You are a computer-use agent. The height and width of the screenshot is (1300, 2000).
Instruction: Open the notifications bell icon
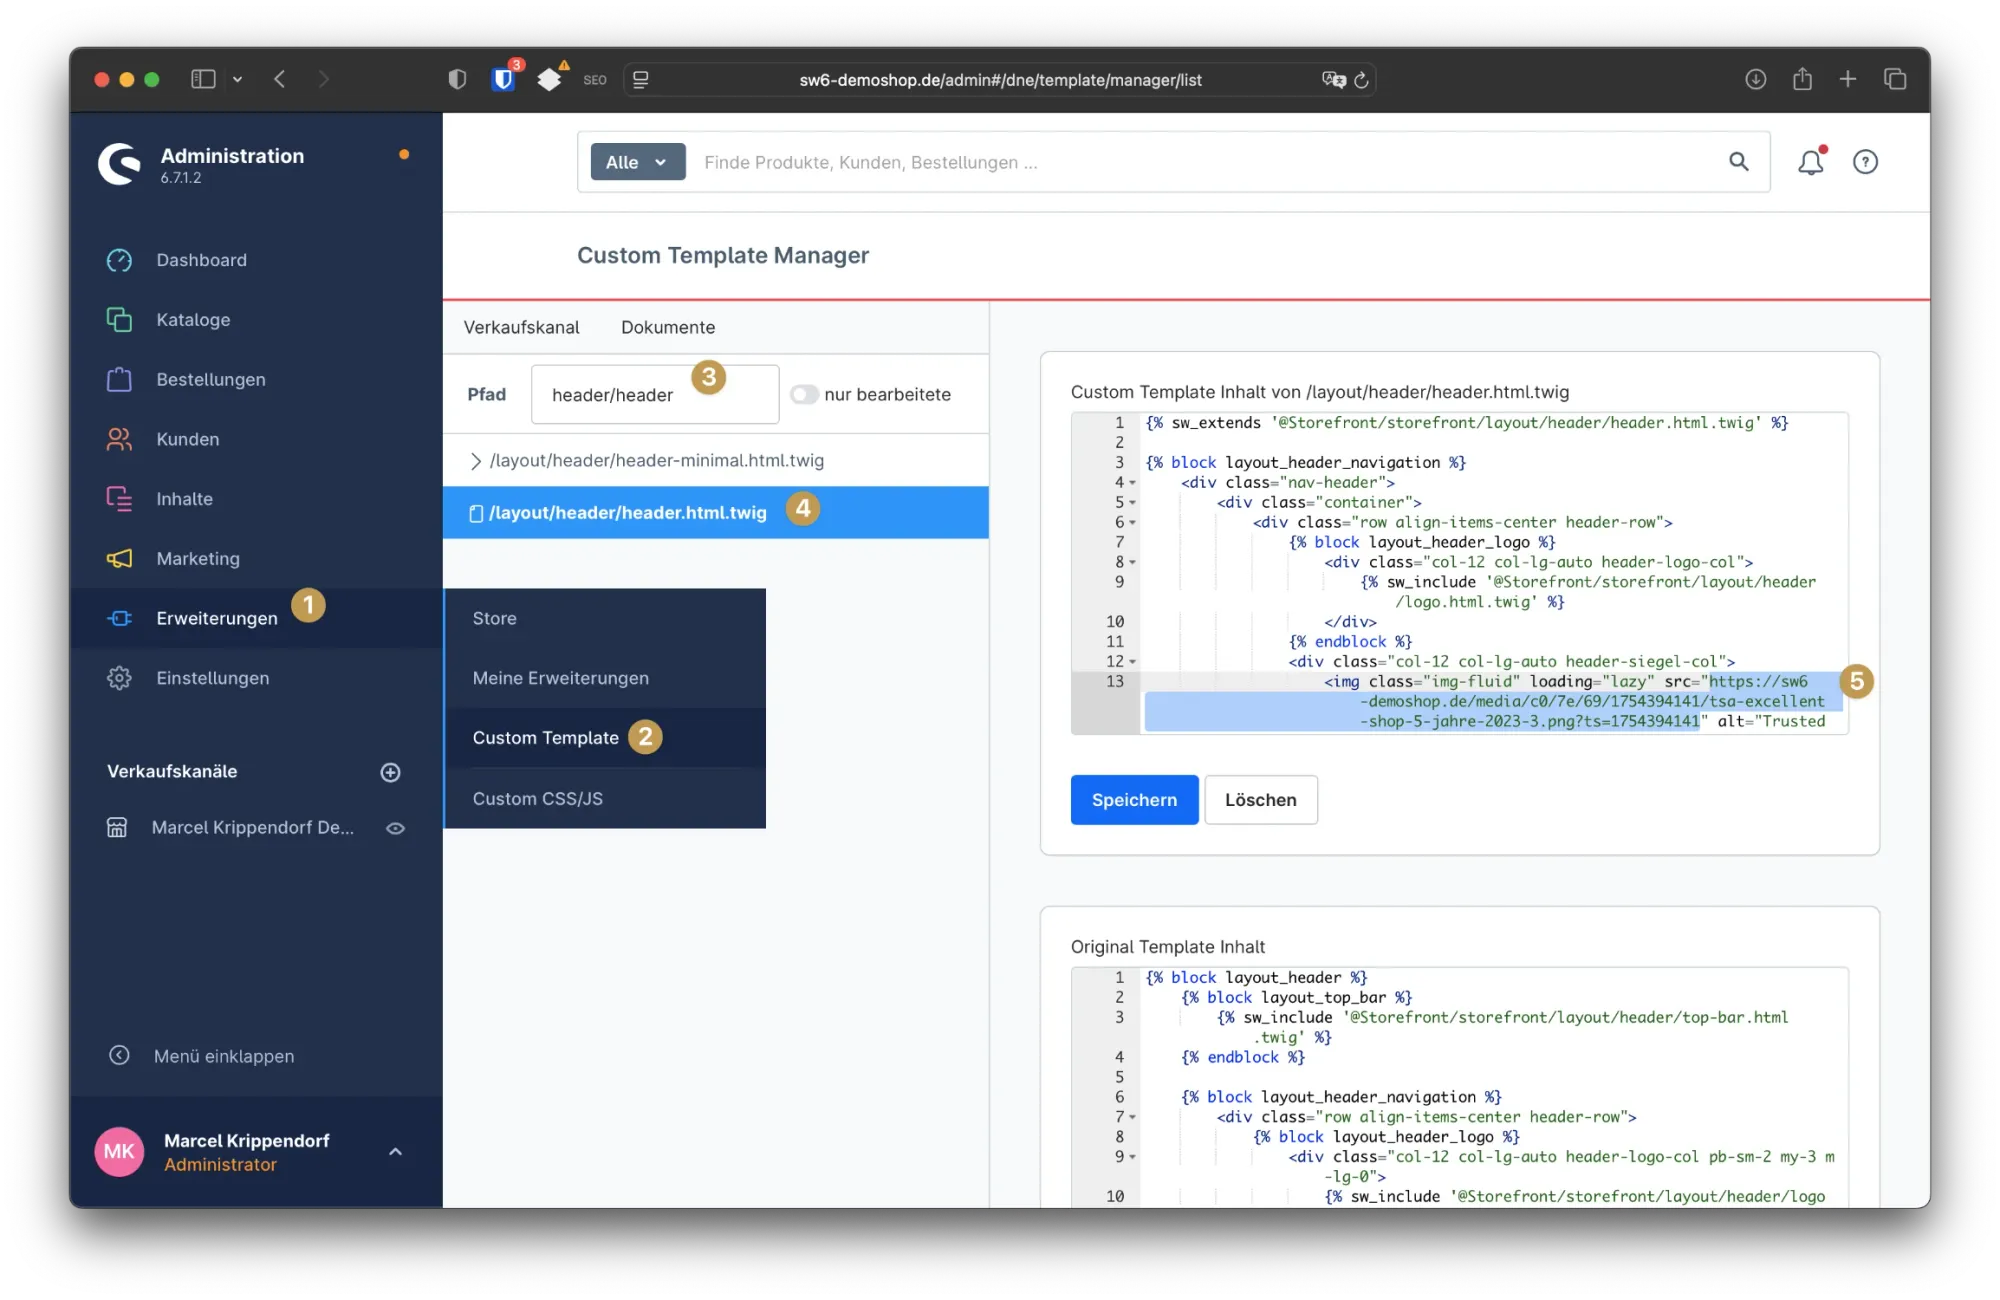[1810, 162]
